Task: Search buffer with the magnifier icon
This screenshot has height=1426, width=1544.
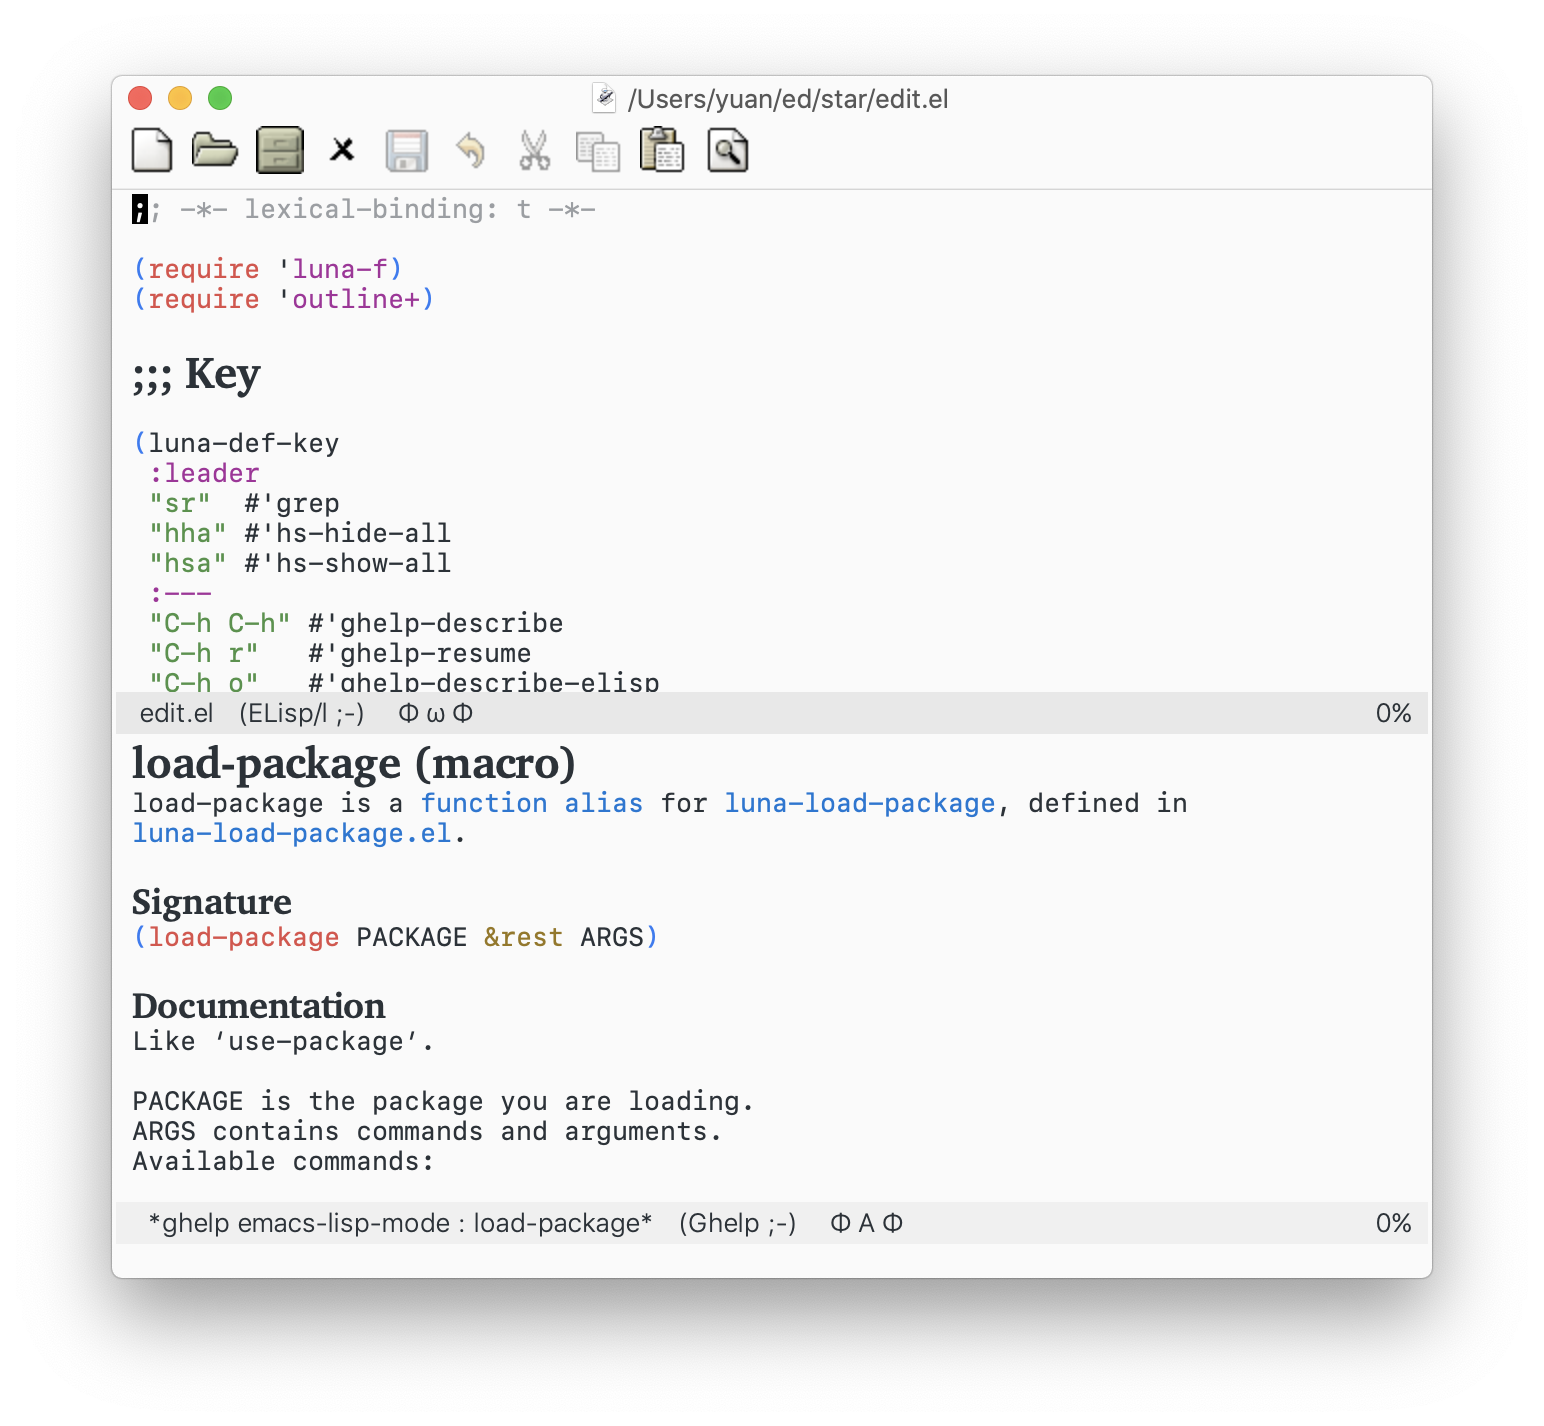Action: coord(728,151)
